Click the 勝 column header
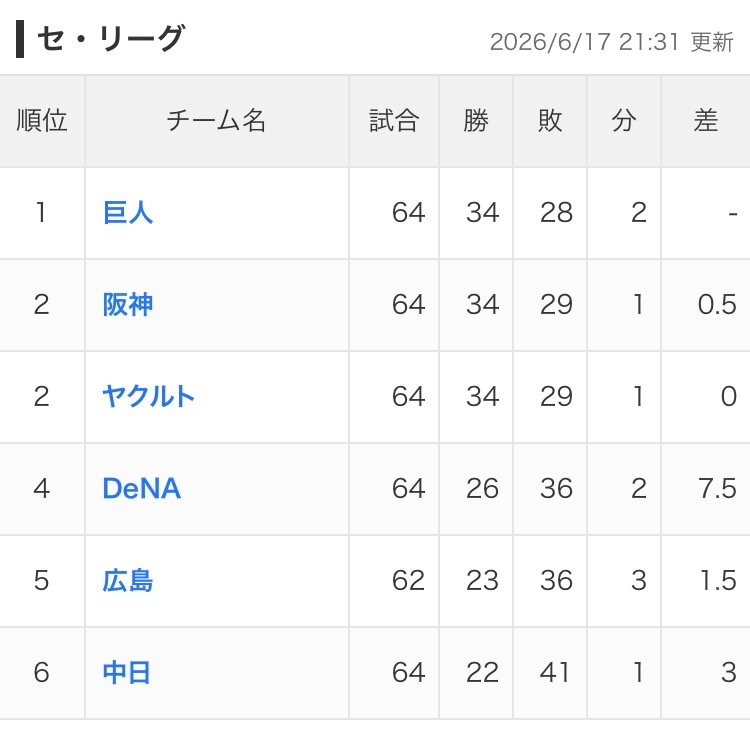Screen dimensions: 750x752 click(476, 120)
